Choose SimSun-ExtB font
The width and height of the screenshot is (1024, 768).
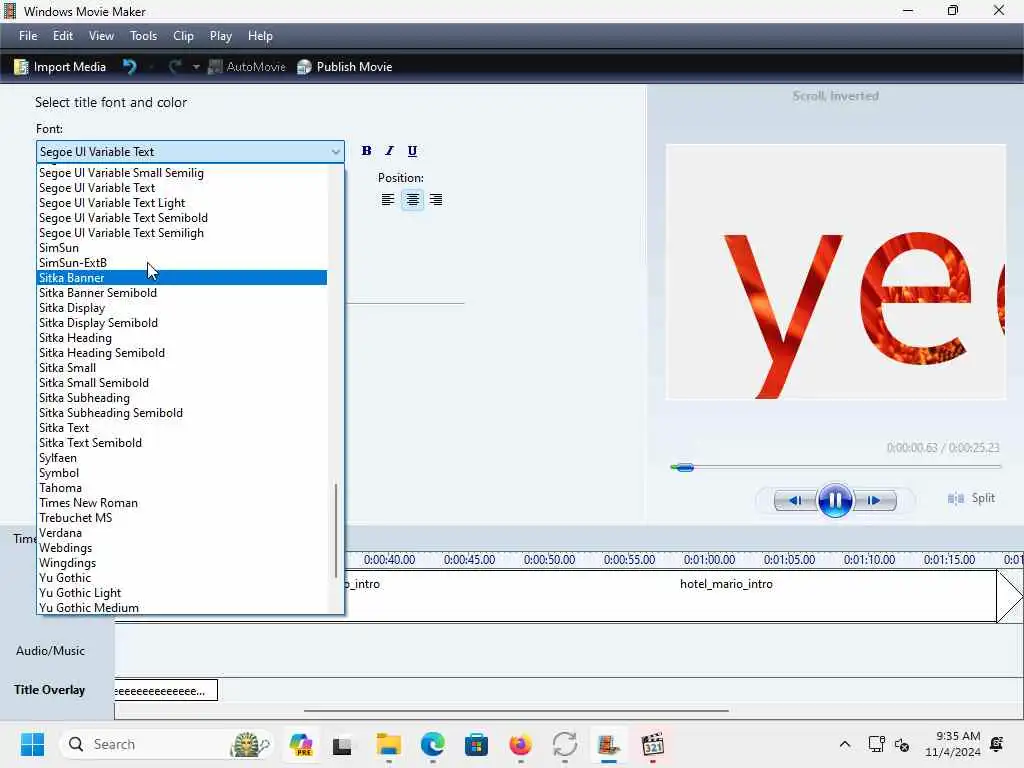[x=182, y=263]
